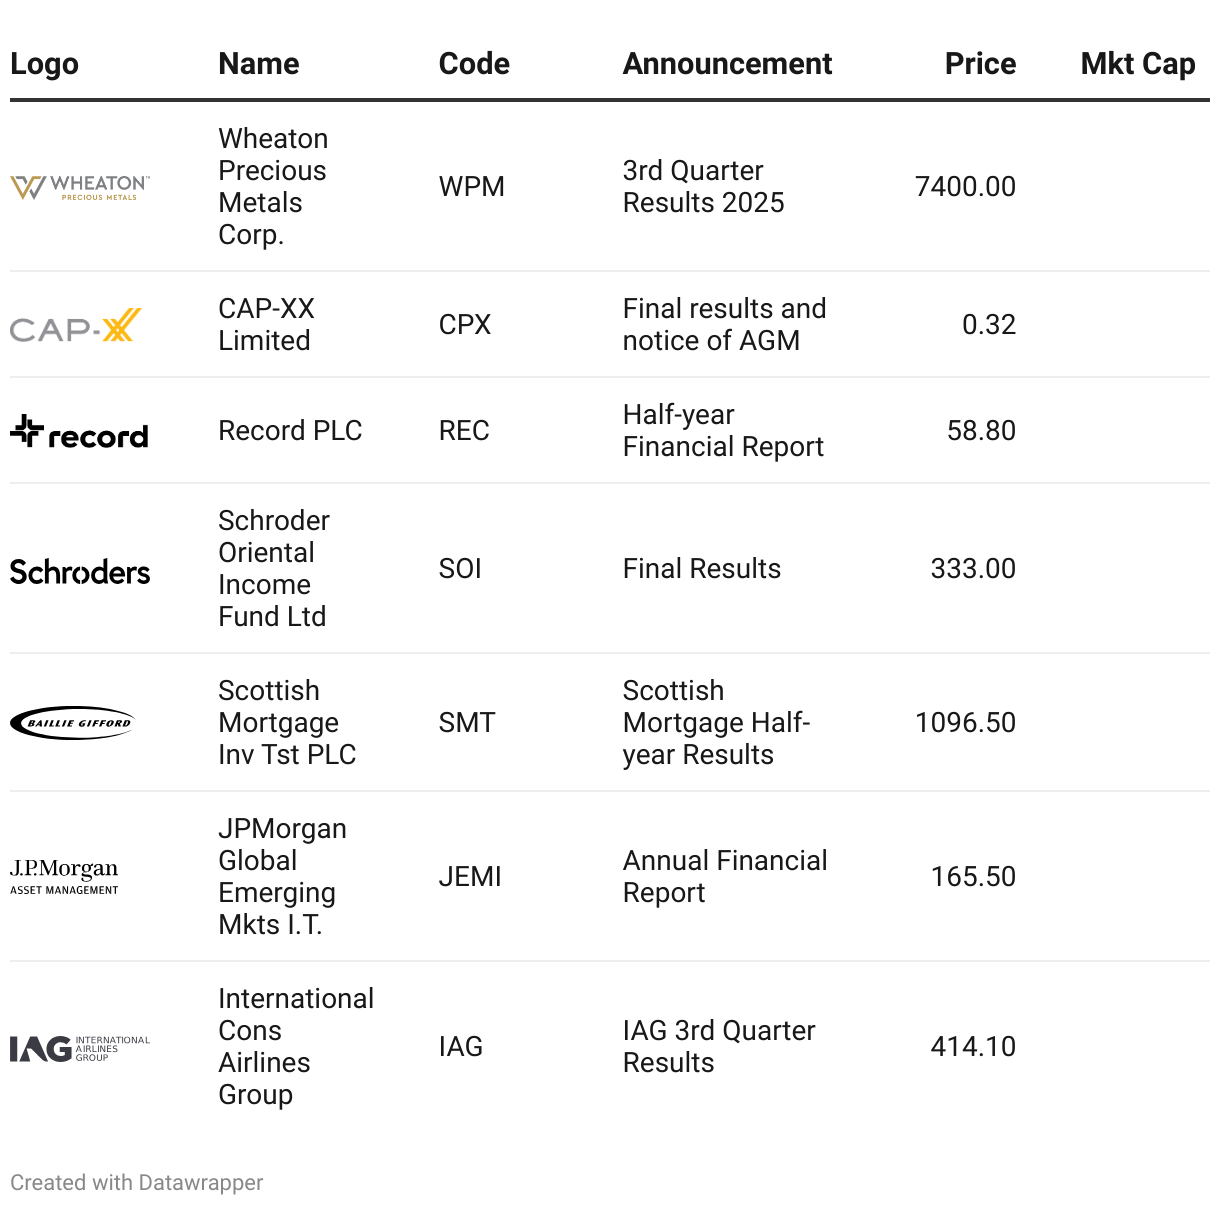Click the Announcement column header

(727, 64)
